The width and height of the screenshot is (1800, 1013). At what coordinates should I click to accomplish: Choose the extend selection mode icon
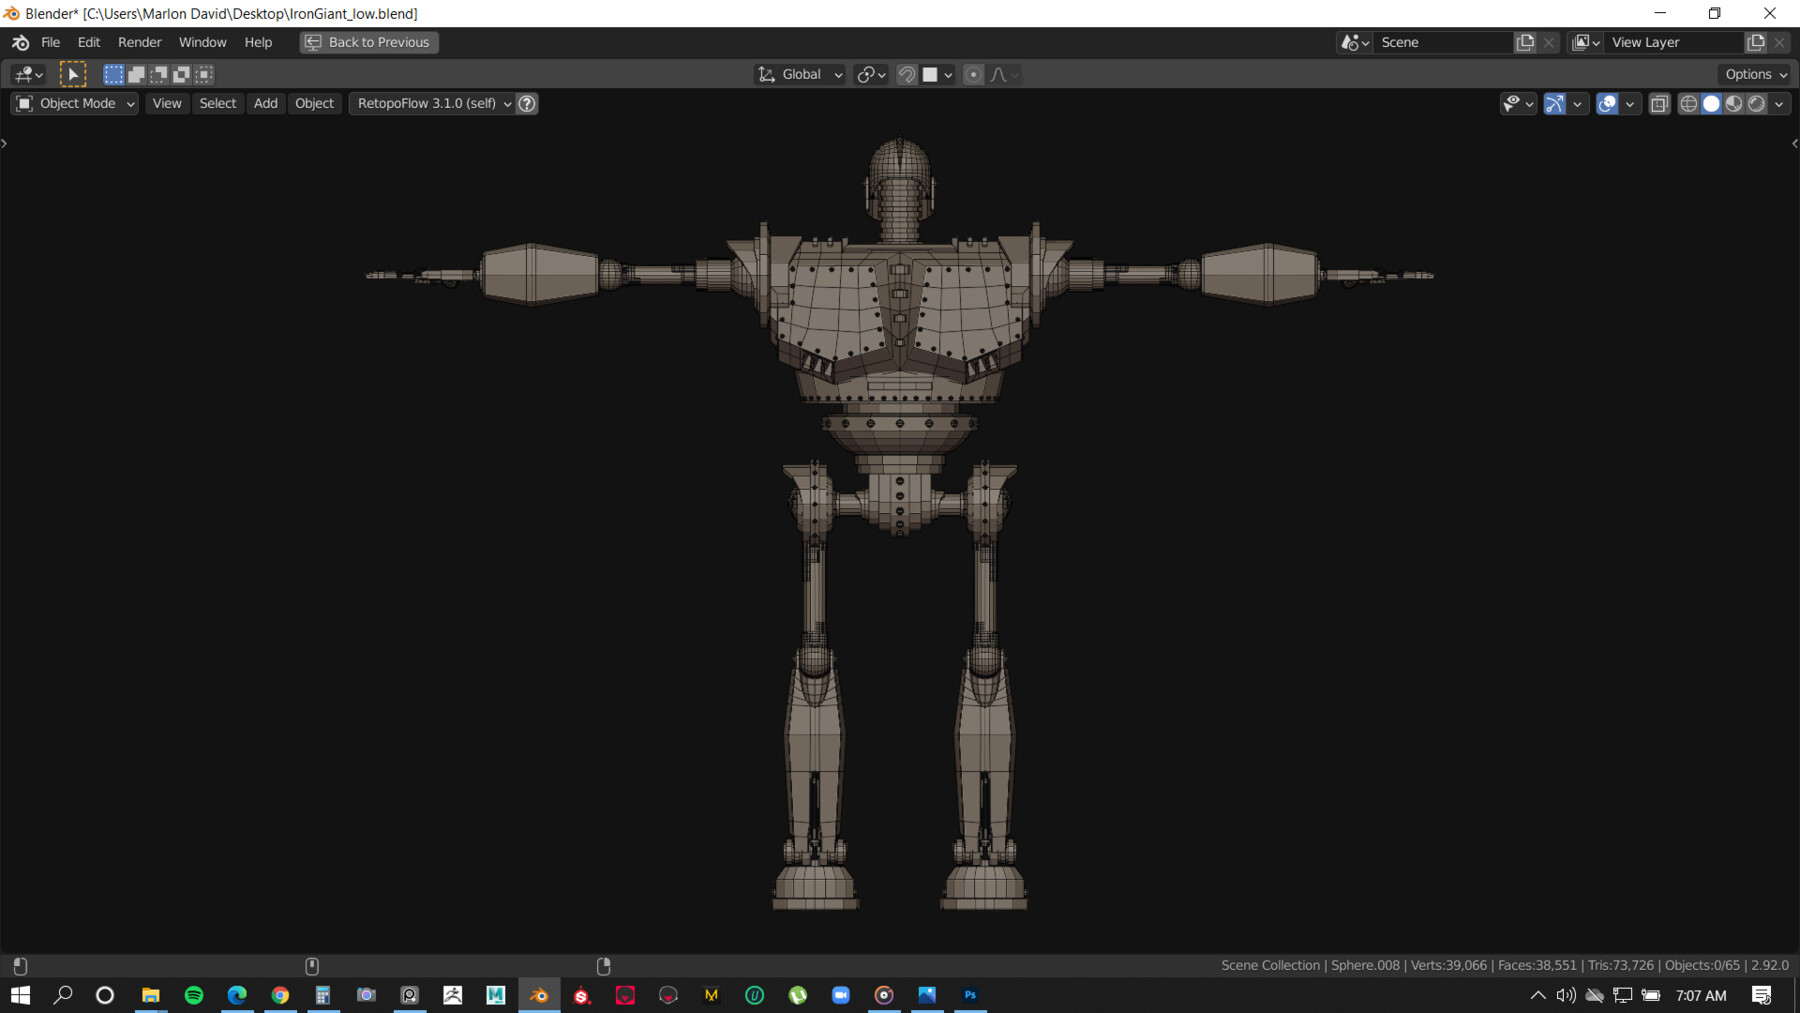pos(136,74)
